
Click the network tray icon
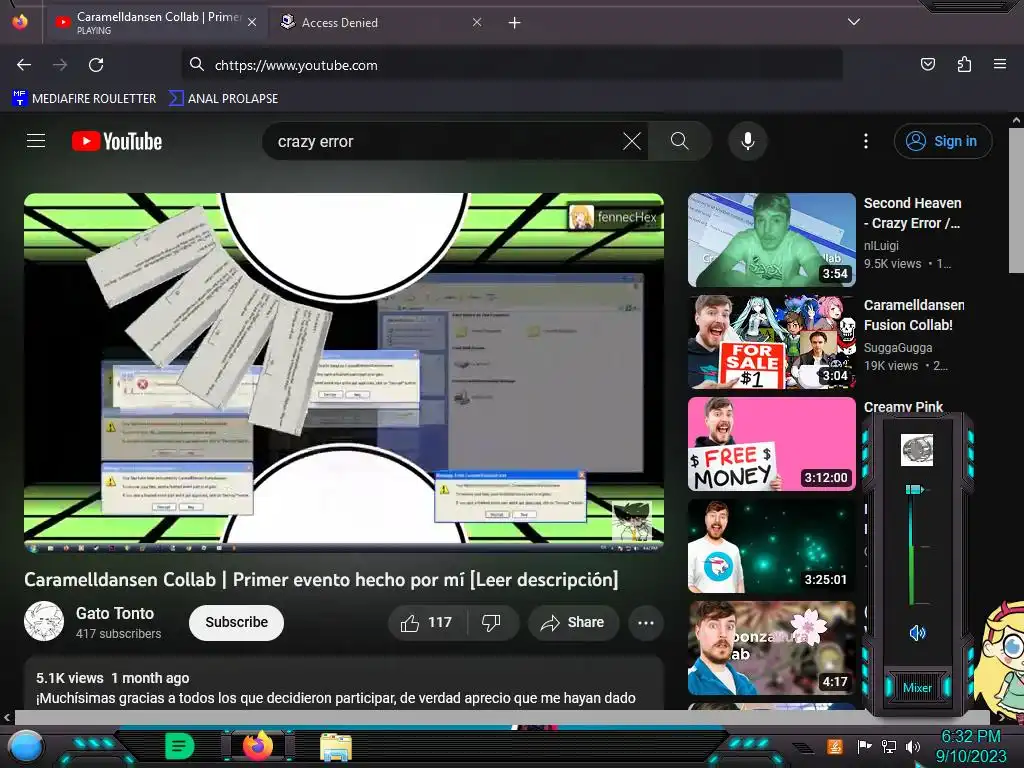coord(889,746)
